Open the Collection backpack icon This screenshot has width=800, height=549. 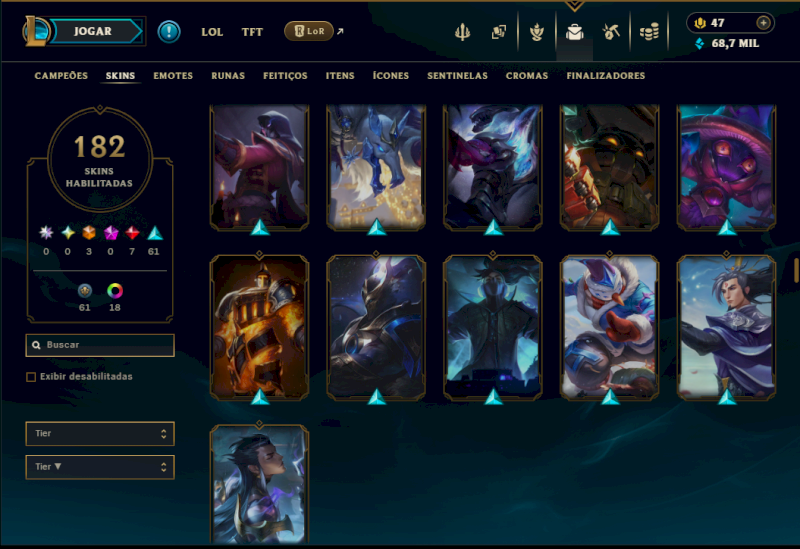[x=574, y=32]
